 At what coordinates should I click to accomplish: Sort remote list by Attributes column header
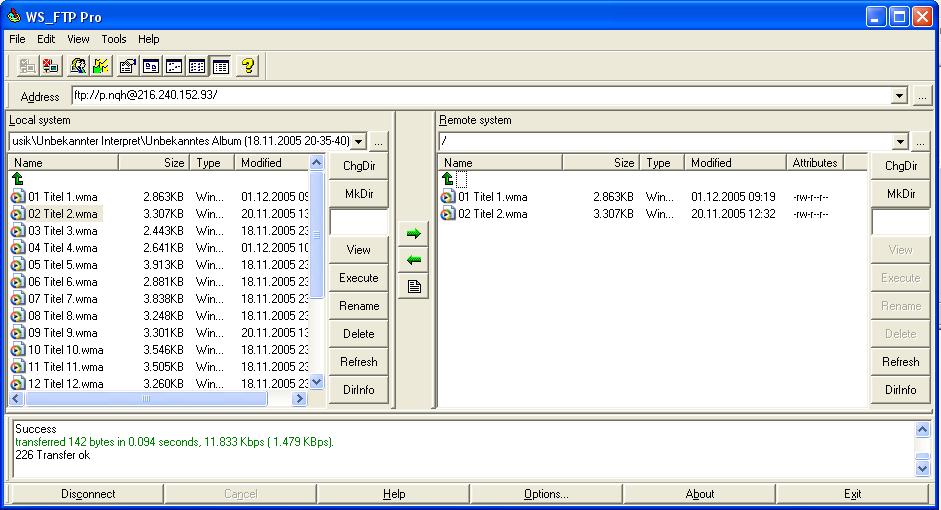(x=814, y=163)
